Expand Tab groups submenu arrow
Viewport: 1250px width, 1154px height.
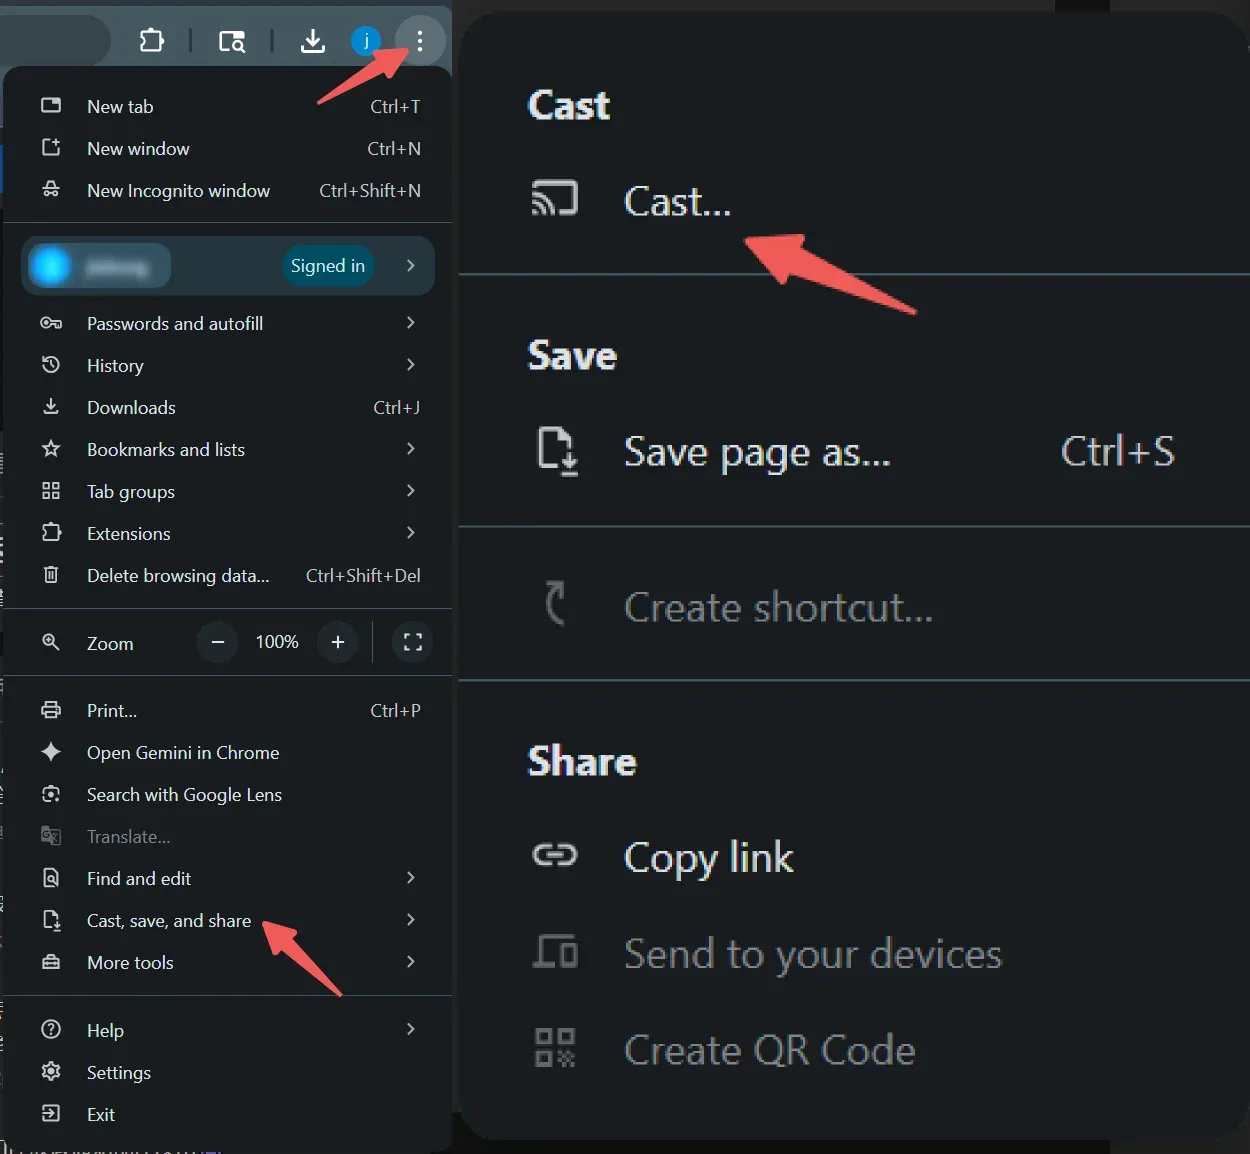pos(411,491)
